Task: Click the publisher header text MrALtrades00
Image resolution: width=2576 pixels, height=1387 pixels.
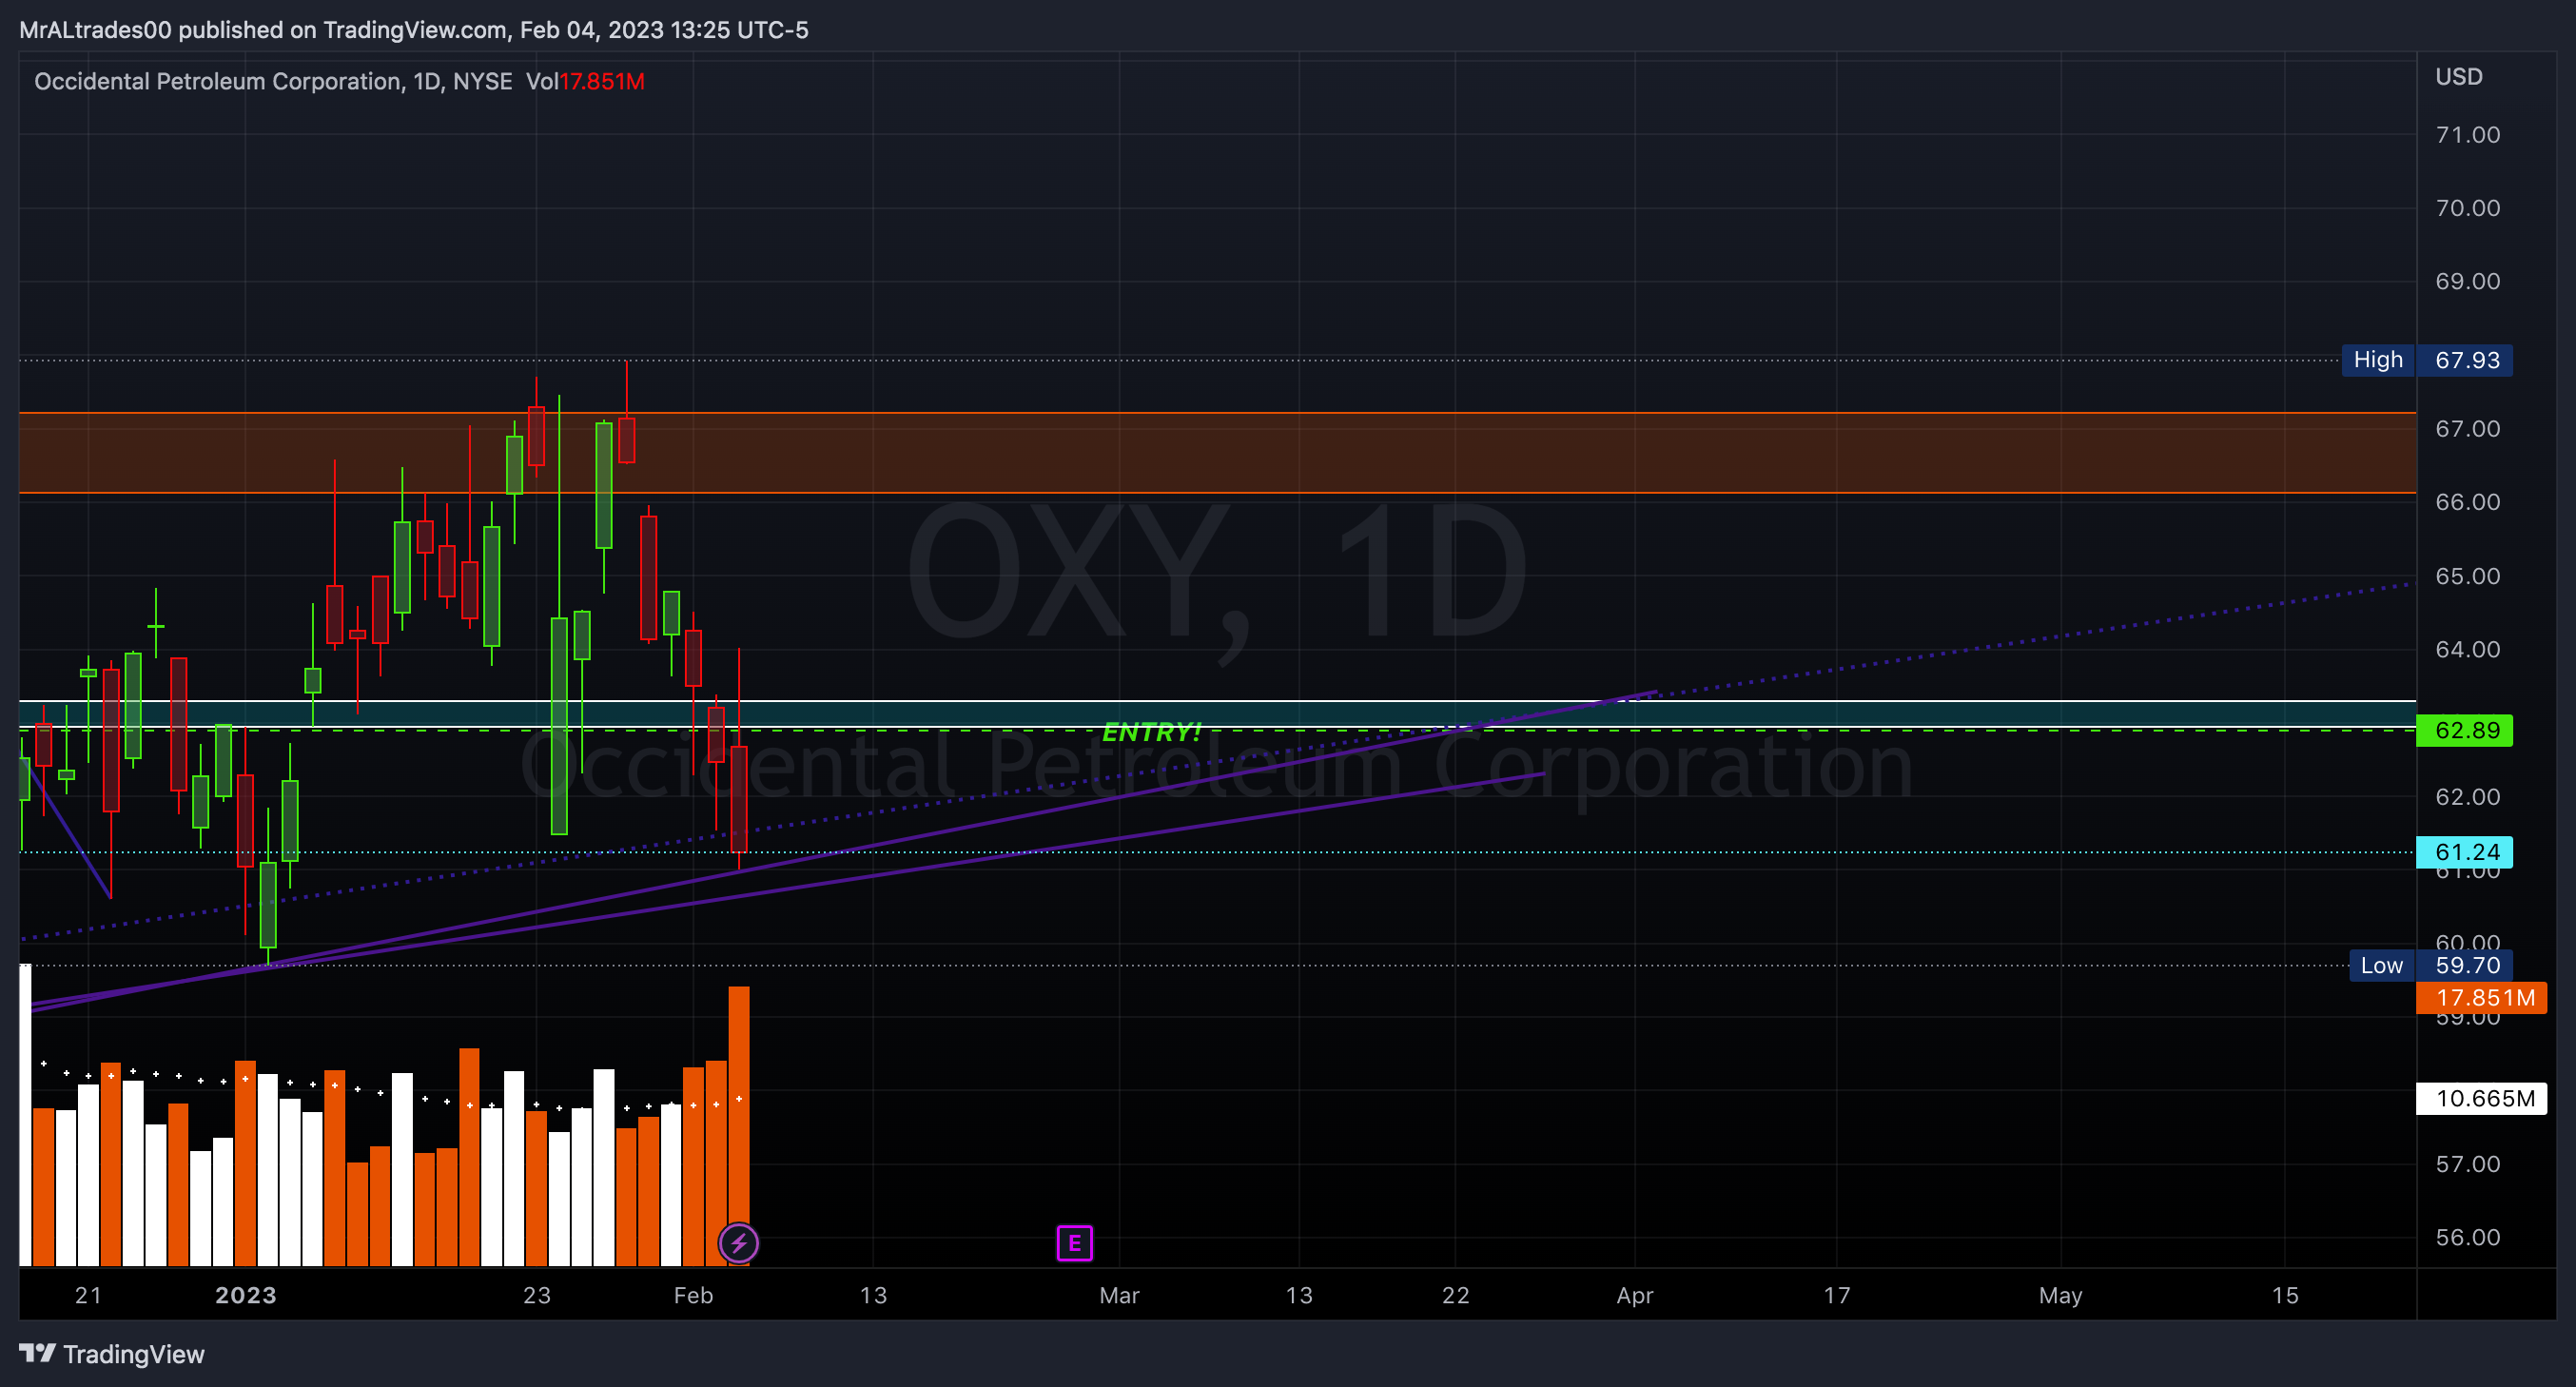Action: tap(96, 30)
